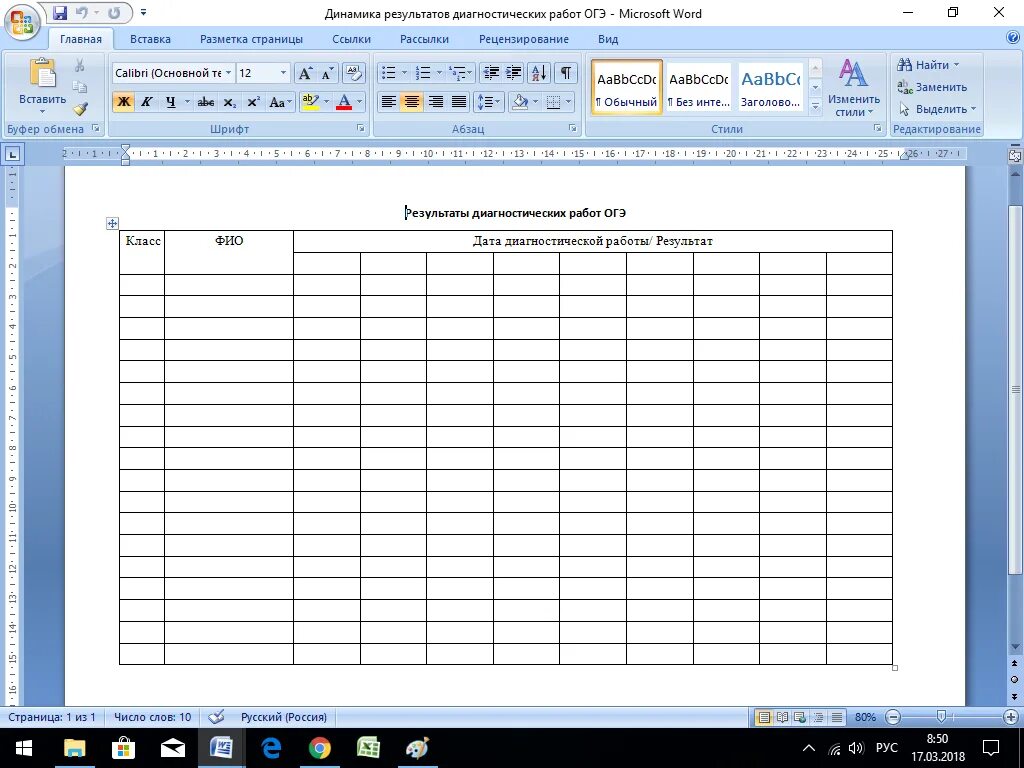The width and height of the screenshot is (1024, 768).
Task: Decrease paragraph indent
Action: [x=490, y=73]
